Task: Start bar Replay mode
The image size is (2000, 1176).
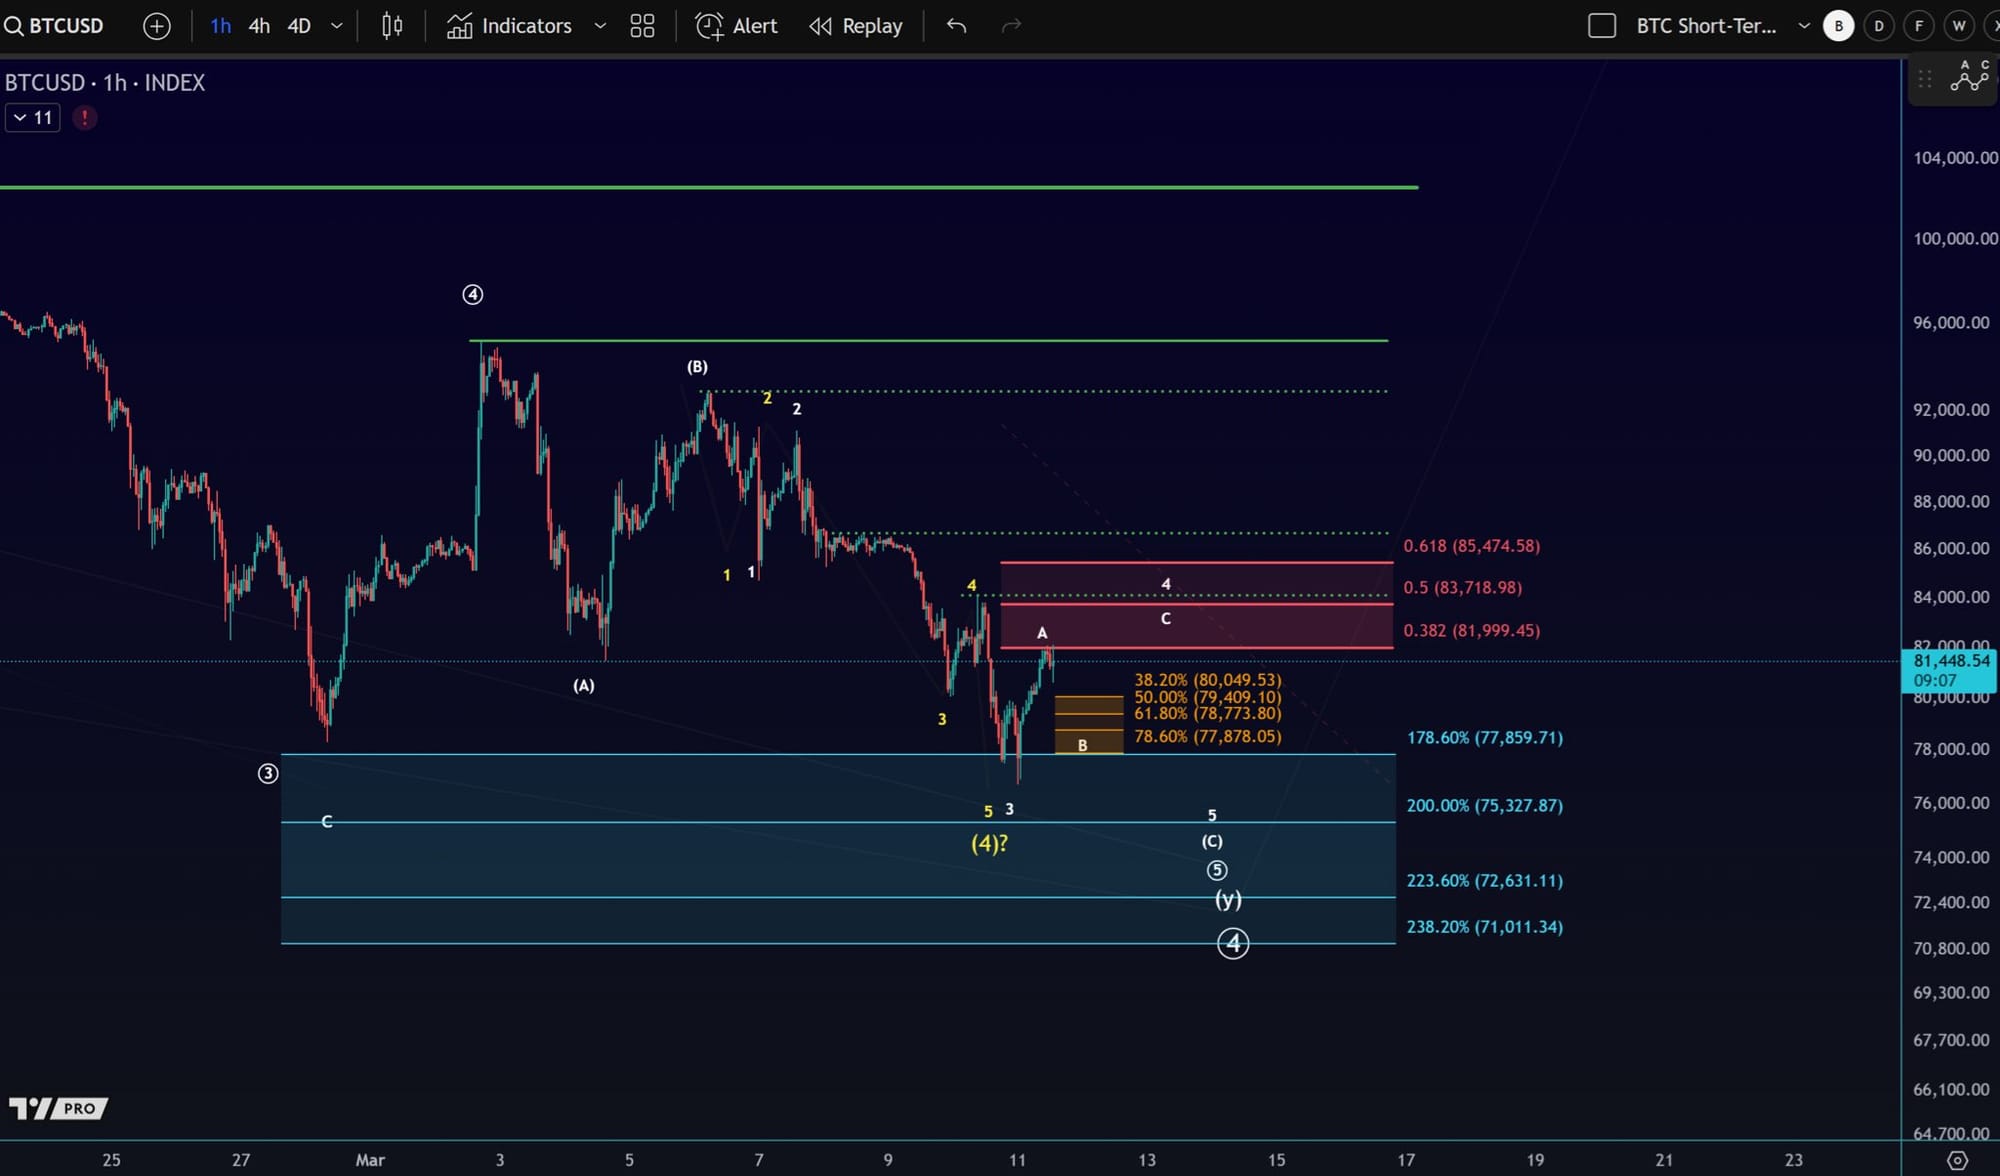Action: [856, 26]
